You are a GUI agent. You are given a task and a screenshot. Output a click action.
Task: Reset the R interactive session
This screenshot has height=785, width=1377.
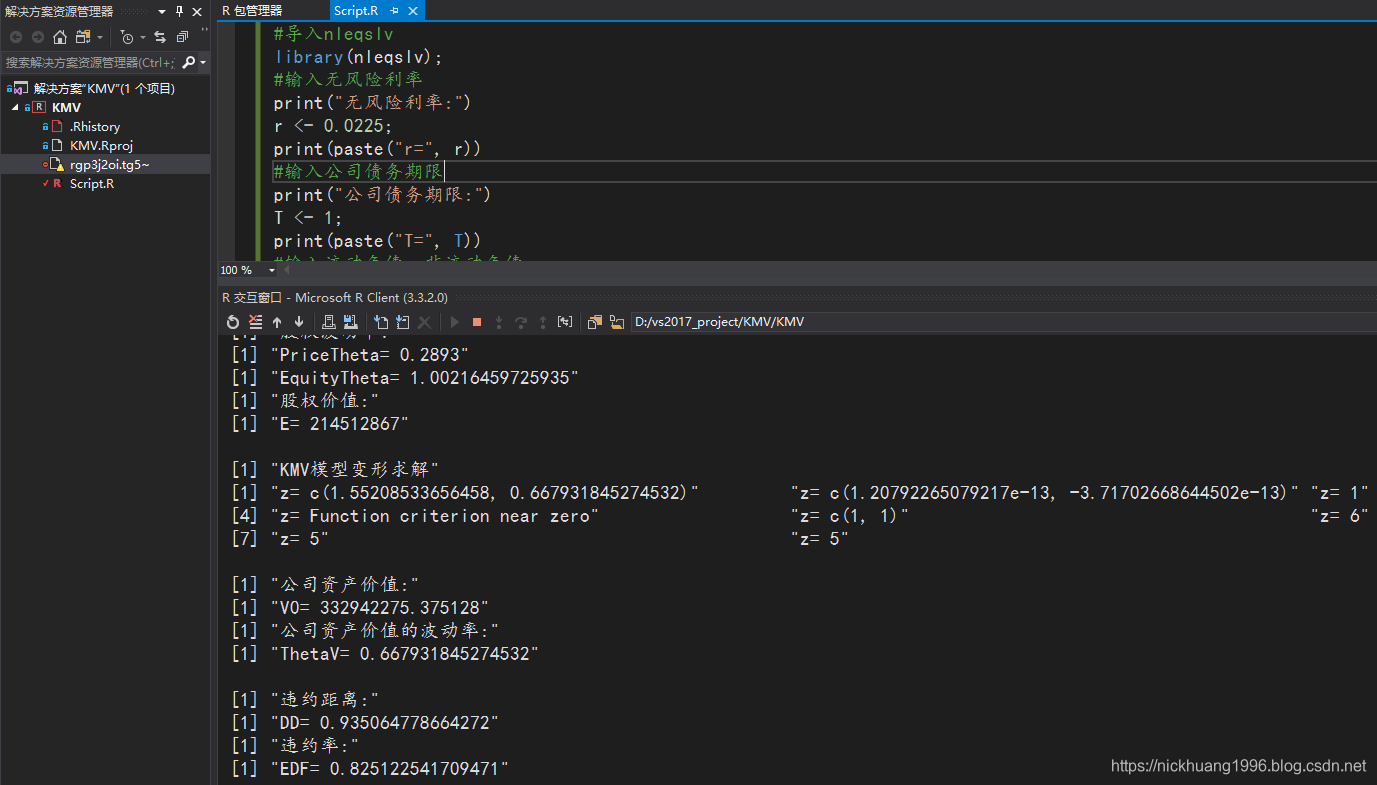click(233, 322)
